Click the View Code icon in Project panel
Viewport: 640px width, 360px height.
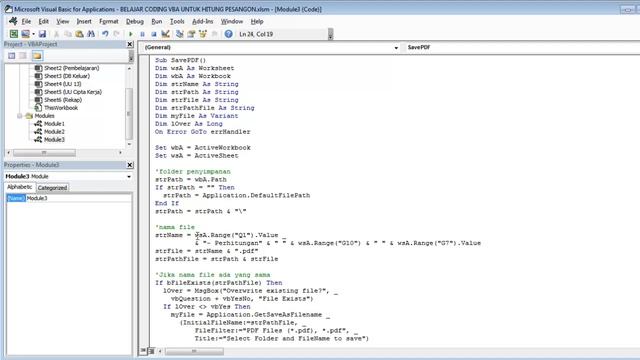(x=11, y=56)
